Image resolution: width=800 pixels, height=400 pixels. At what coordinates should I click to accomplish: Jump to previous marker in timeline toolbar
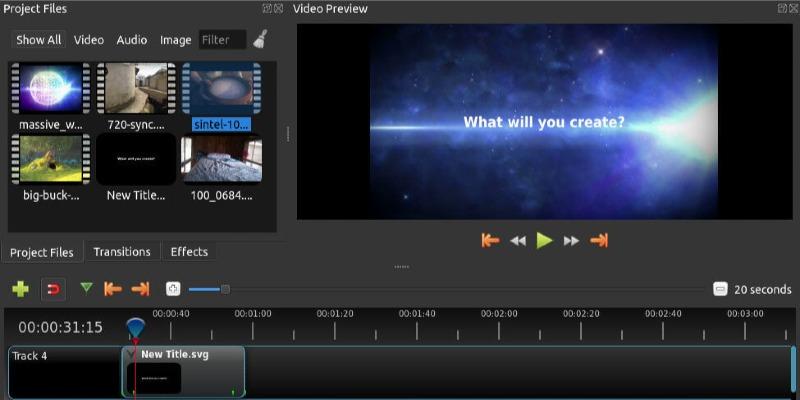(x=113, y=289)
